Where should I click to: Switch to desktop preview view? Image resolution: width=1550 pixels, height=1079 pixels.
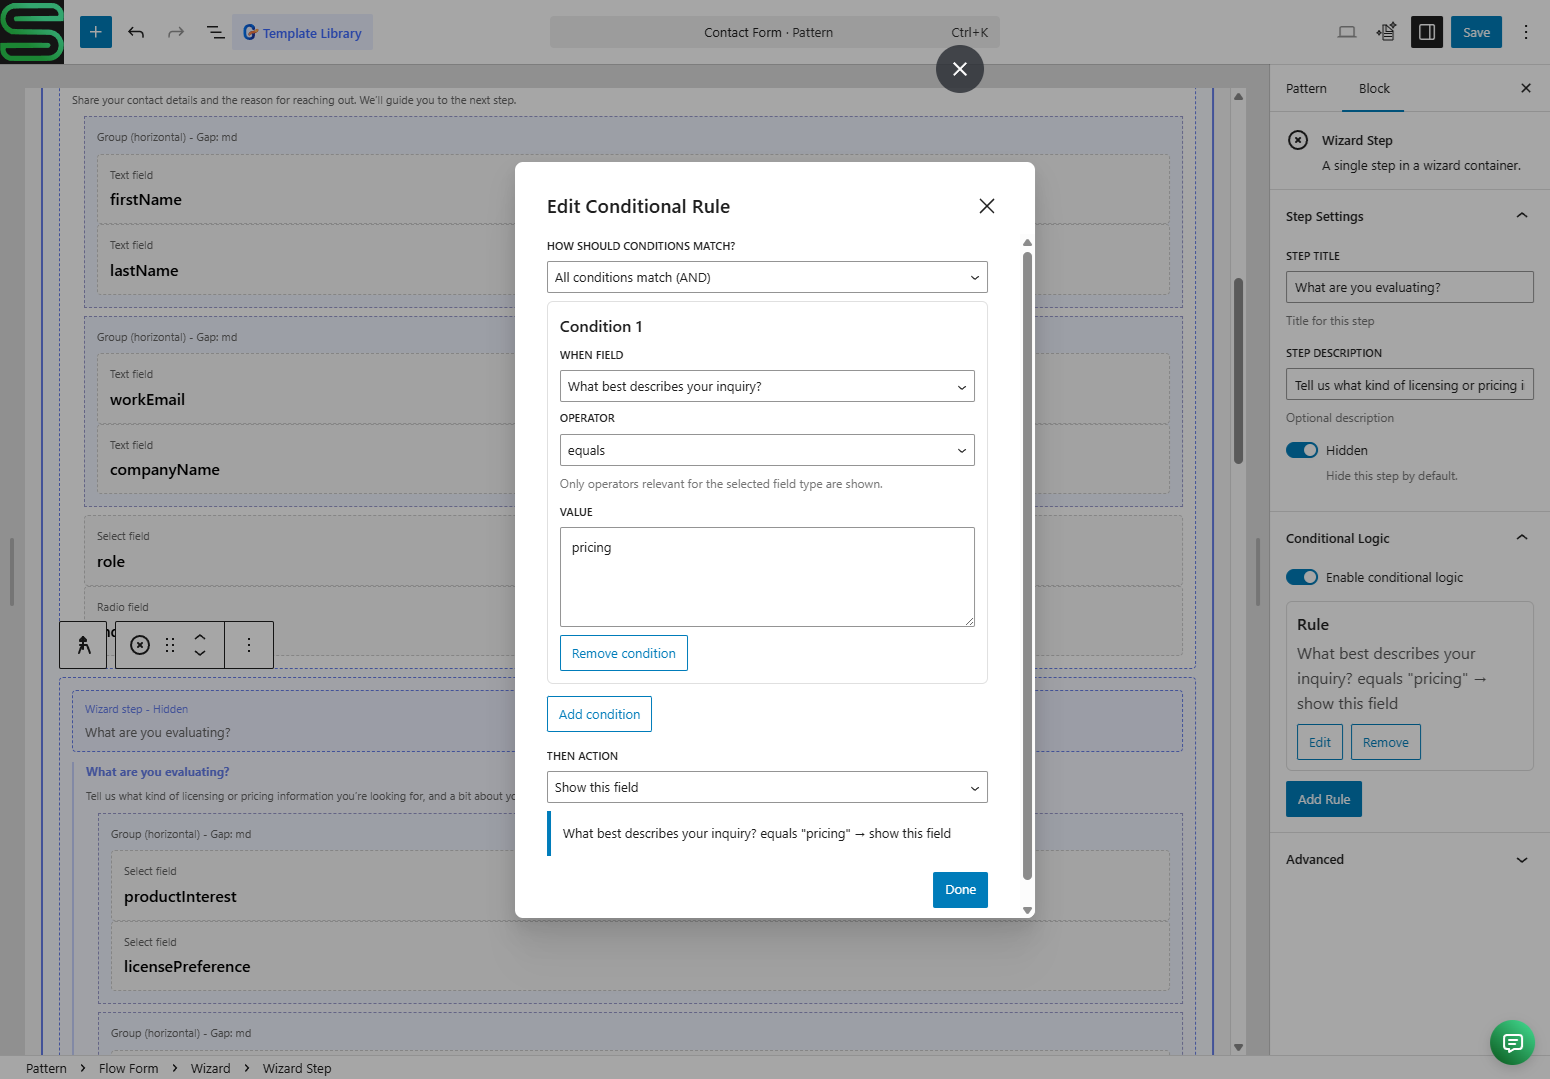[1347, 32]
